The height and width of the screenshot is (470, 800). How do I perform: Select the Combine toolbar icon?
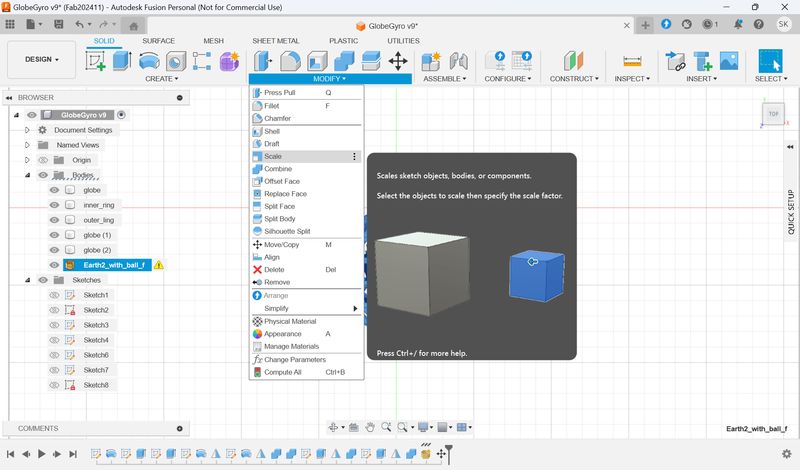[x=344, y=61]
